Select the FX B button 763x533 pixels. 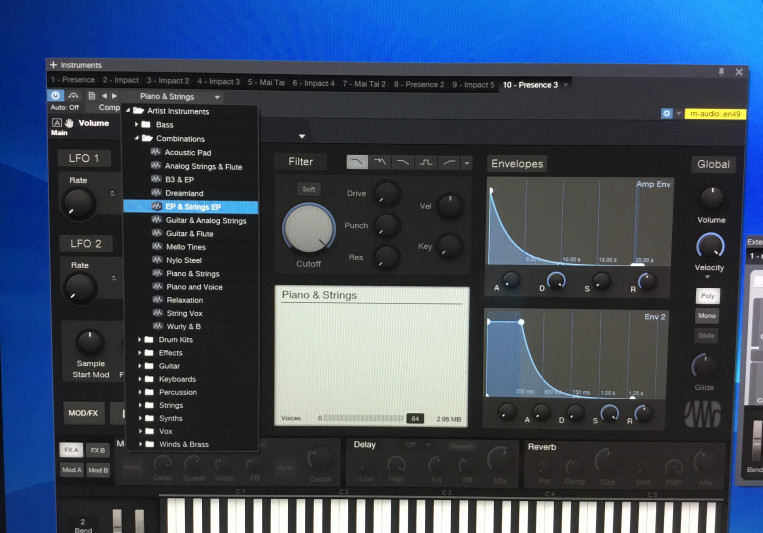(x=98, y=450)
